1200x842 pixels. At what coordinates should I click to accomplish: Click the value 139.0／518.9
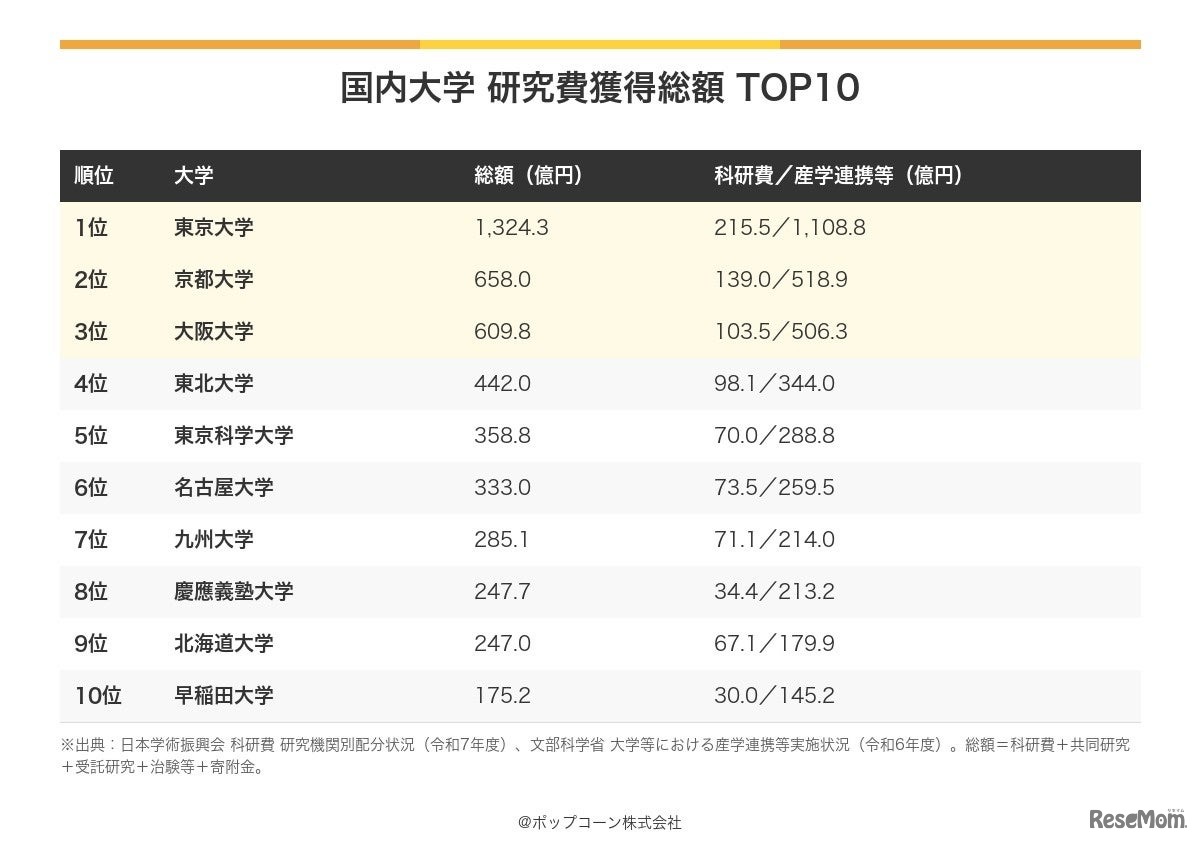tap(781, 280)
